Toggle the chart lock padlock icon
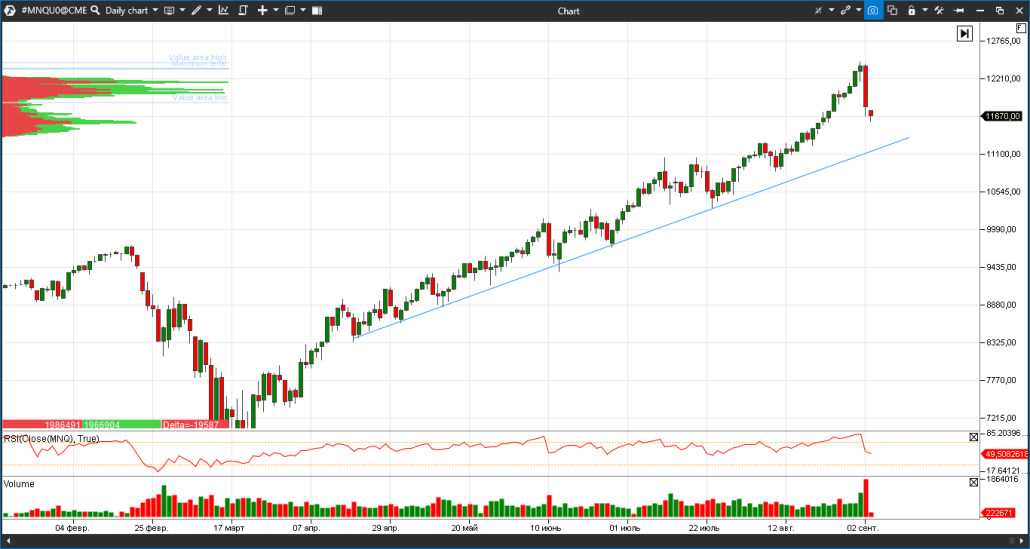Screen dimensions: 1030x549 click(910, 10)
